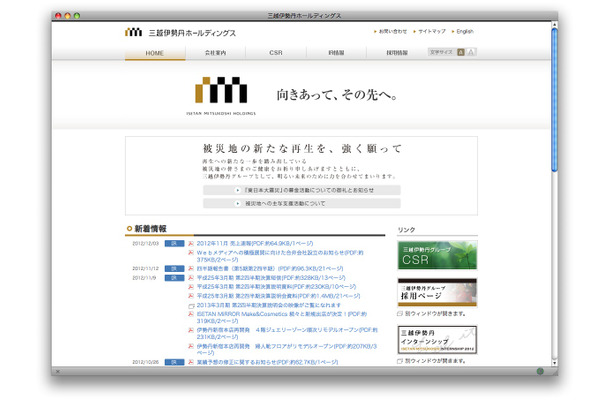Click blue category tag on 2012/10/26 row

(x=174, y=362)
